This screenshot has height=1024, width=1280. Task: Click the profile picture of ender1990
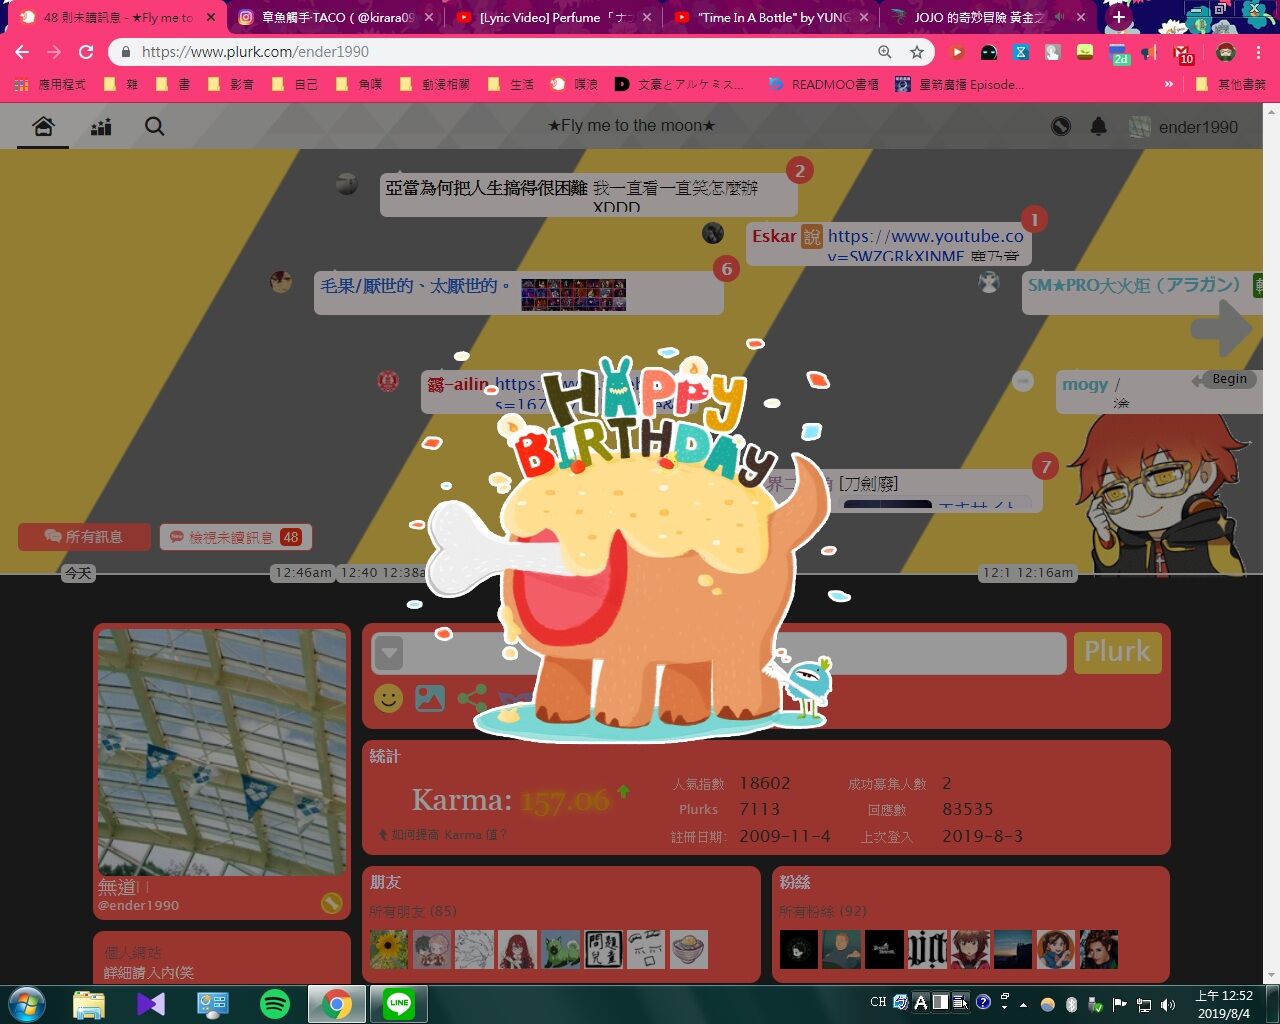click(221, 752)
